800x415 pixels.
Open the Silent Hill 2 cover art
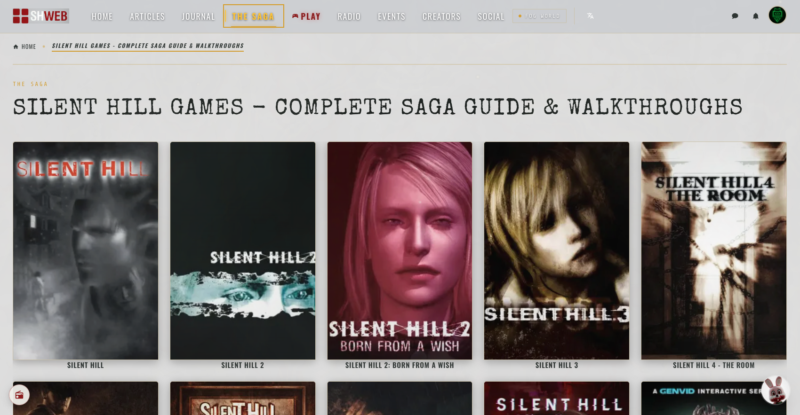[x=243, y=251]
